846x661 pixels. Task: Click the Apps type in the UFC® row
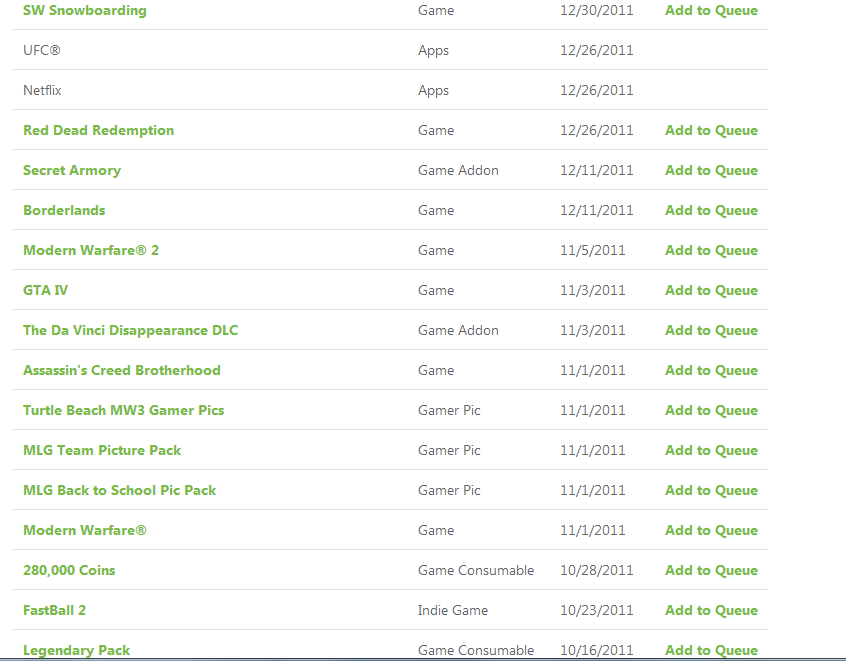click(x=433, y=51)
